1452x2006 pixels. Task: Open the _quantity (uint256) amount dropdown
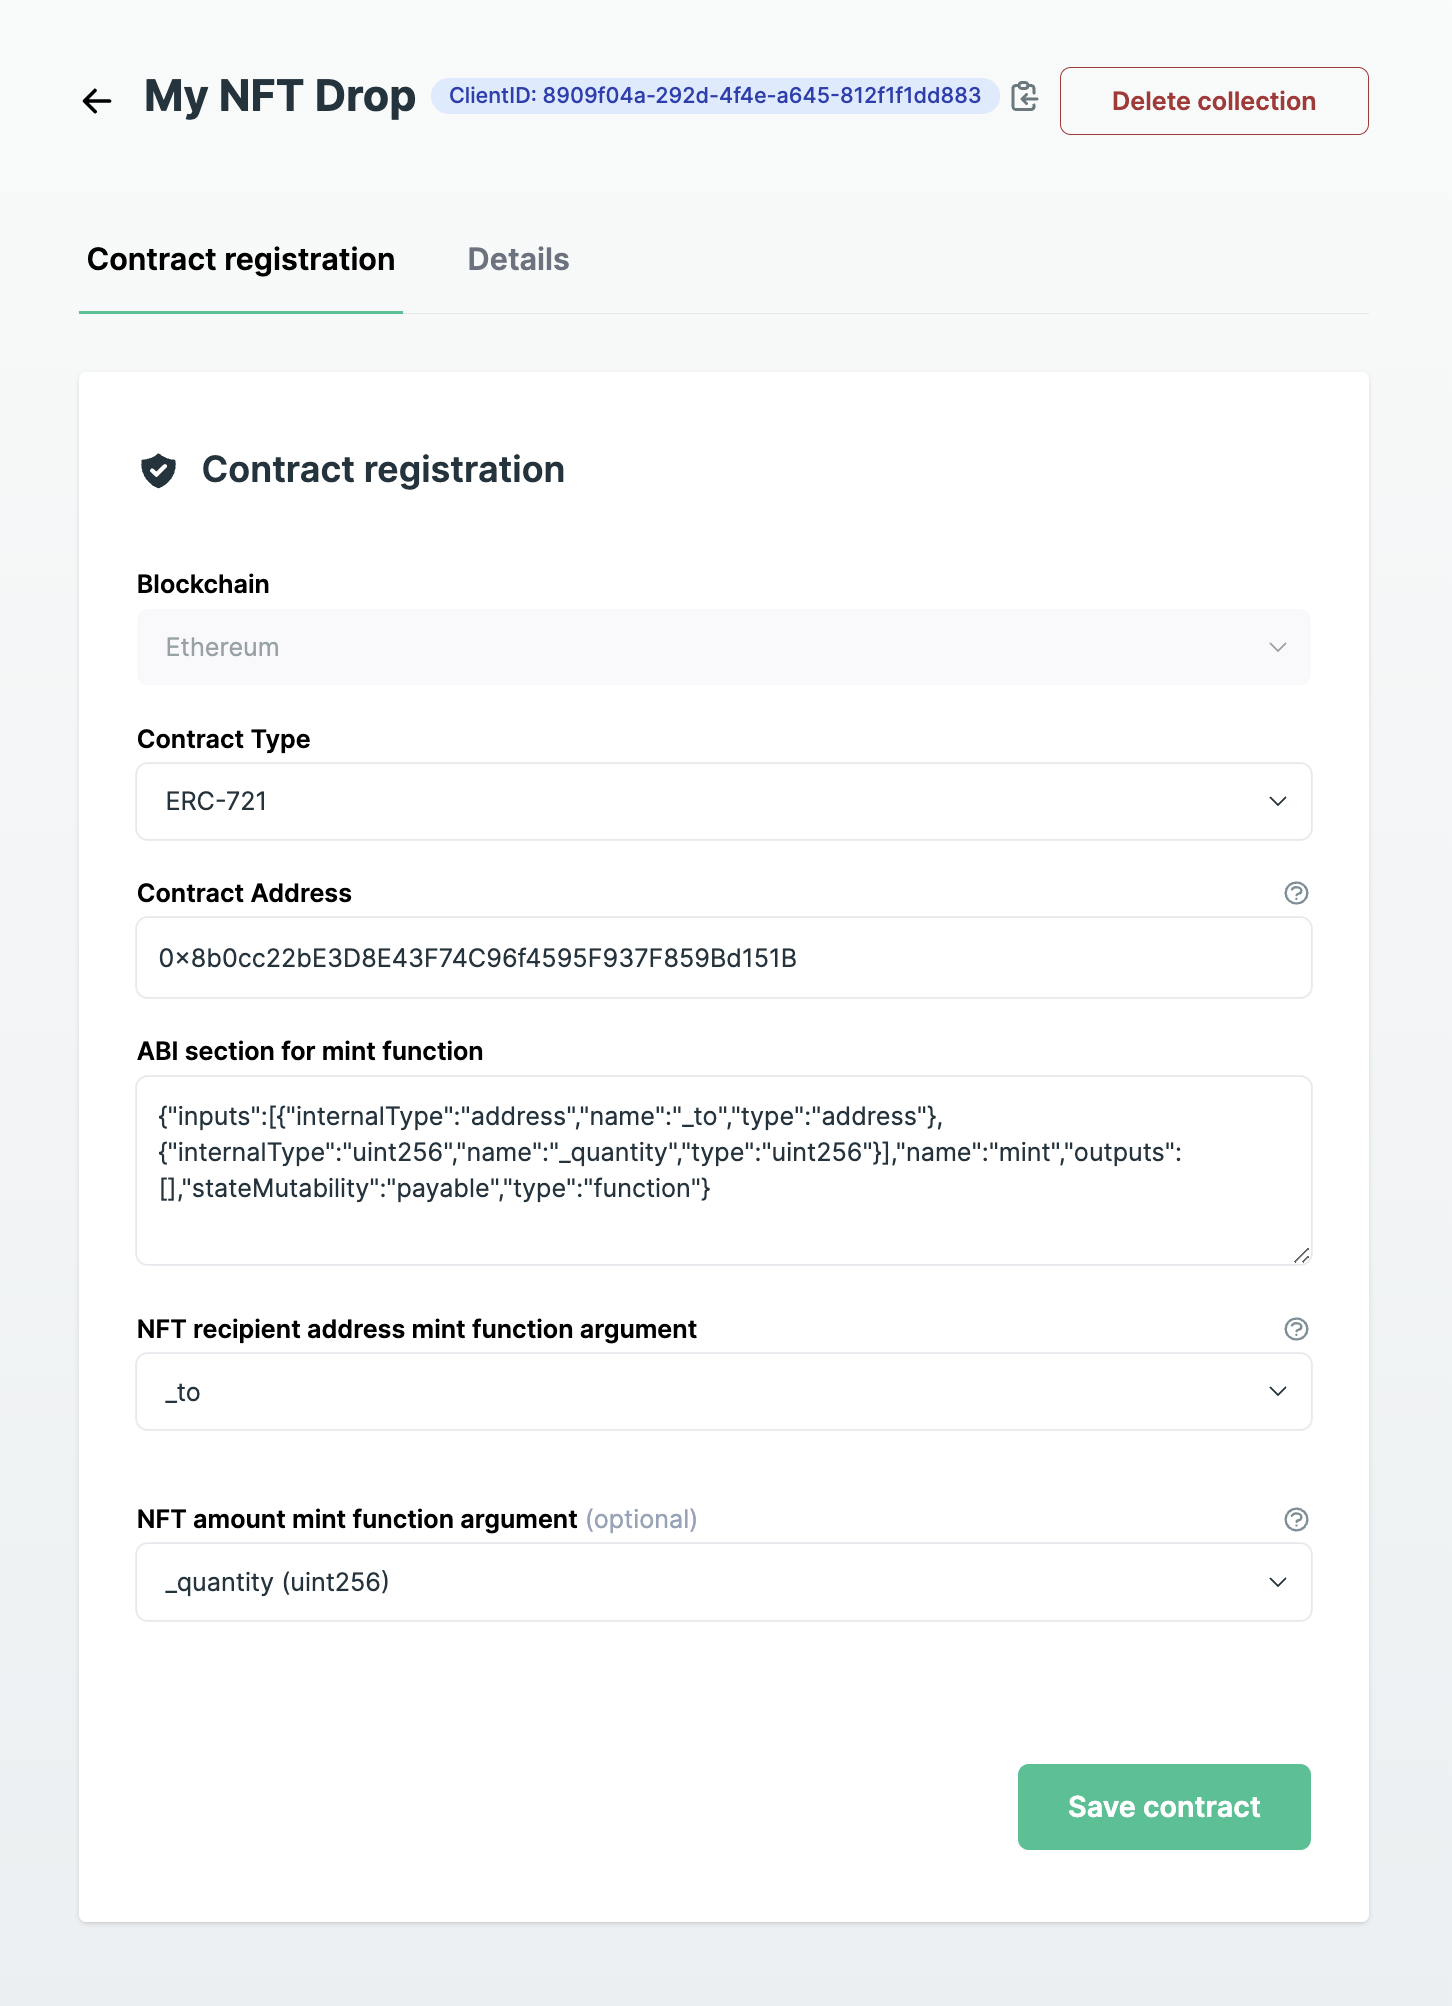[x=723, y=1582]
